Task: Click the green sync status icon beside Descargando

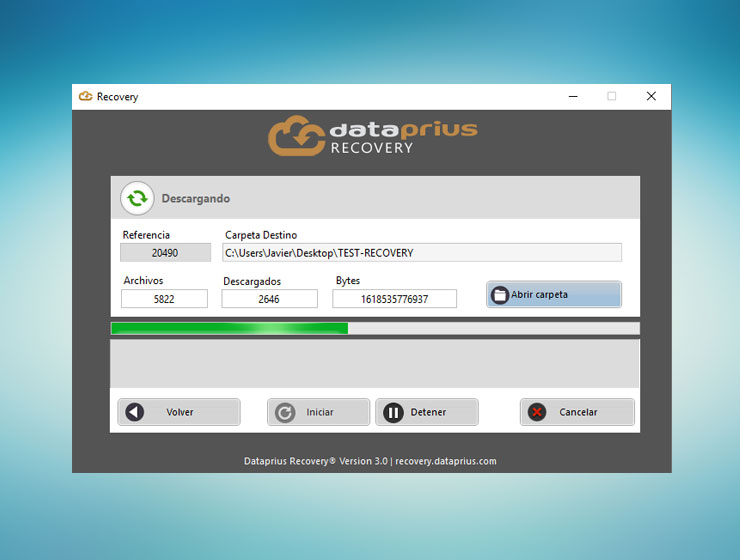Action: coord(137,199)
